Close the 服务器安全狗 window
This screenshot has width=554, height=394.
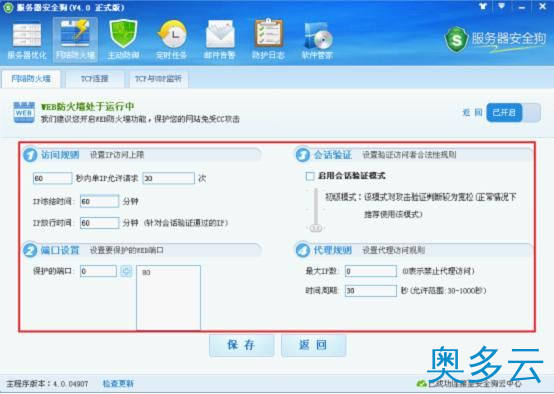coord(543,6)
